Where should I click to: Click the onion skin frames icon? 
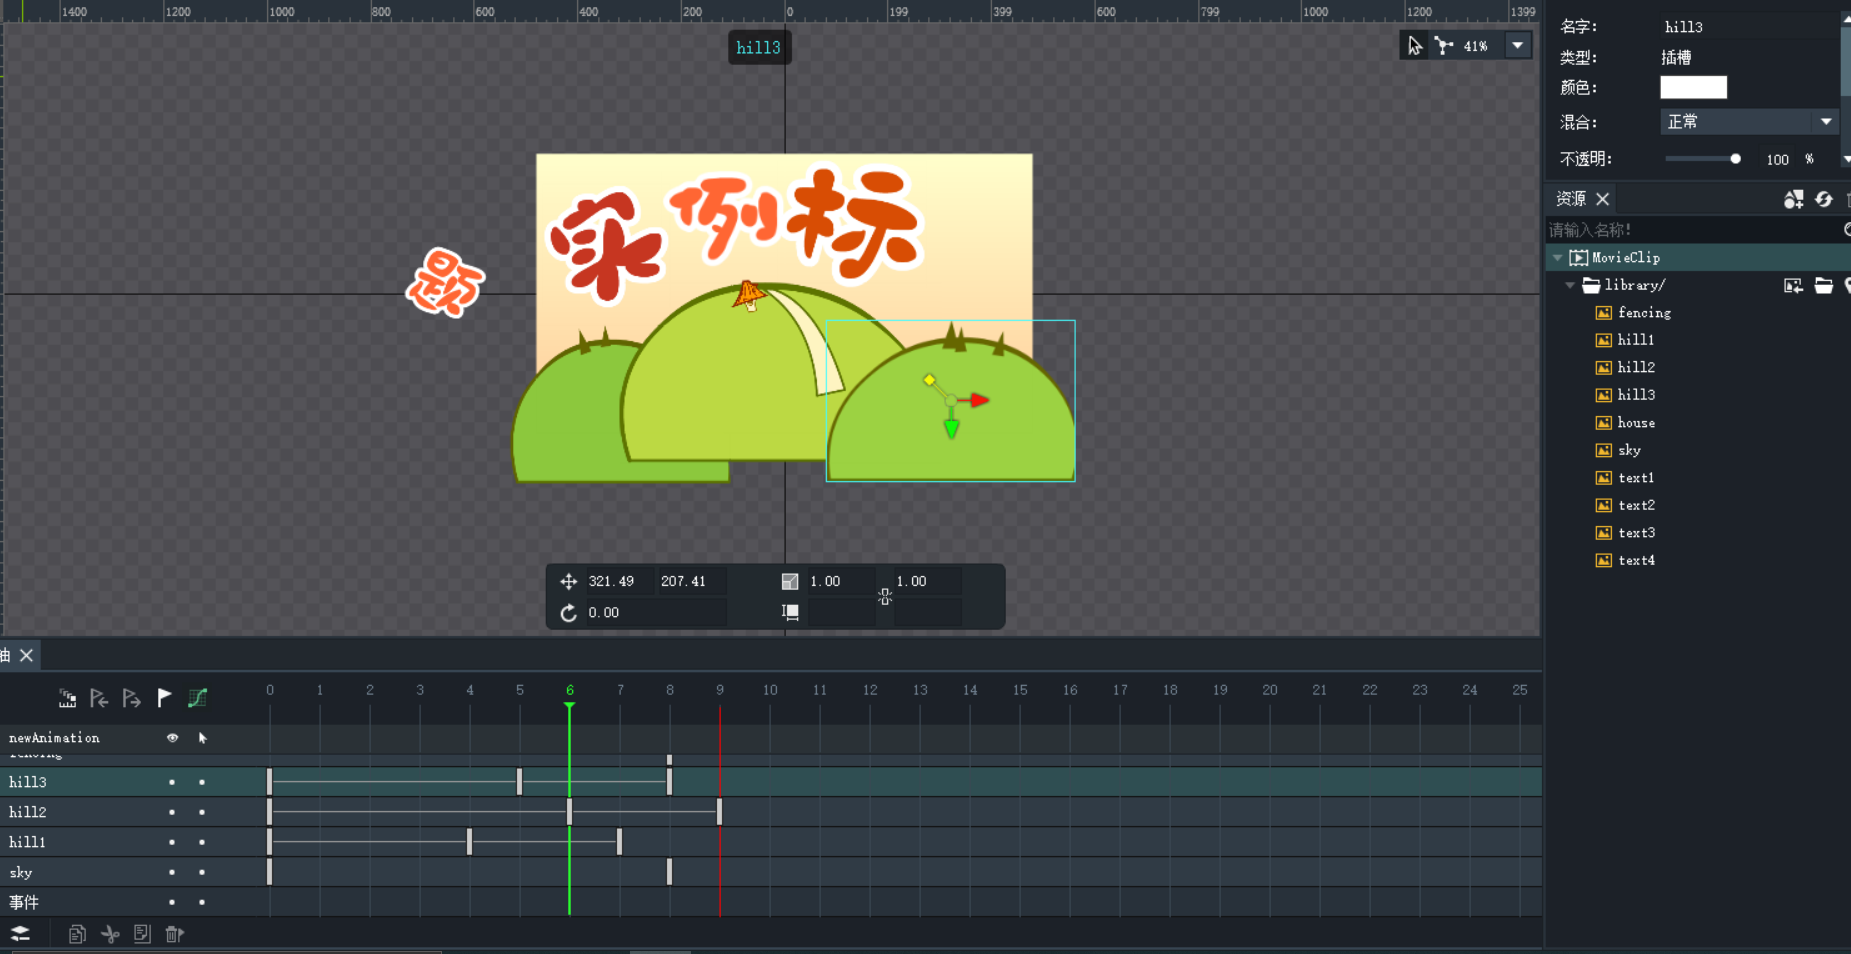pos(67,698)
